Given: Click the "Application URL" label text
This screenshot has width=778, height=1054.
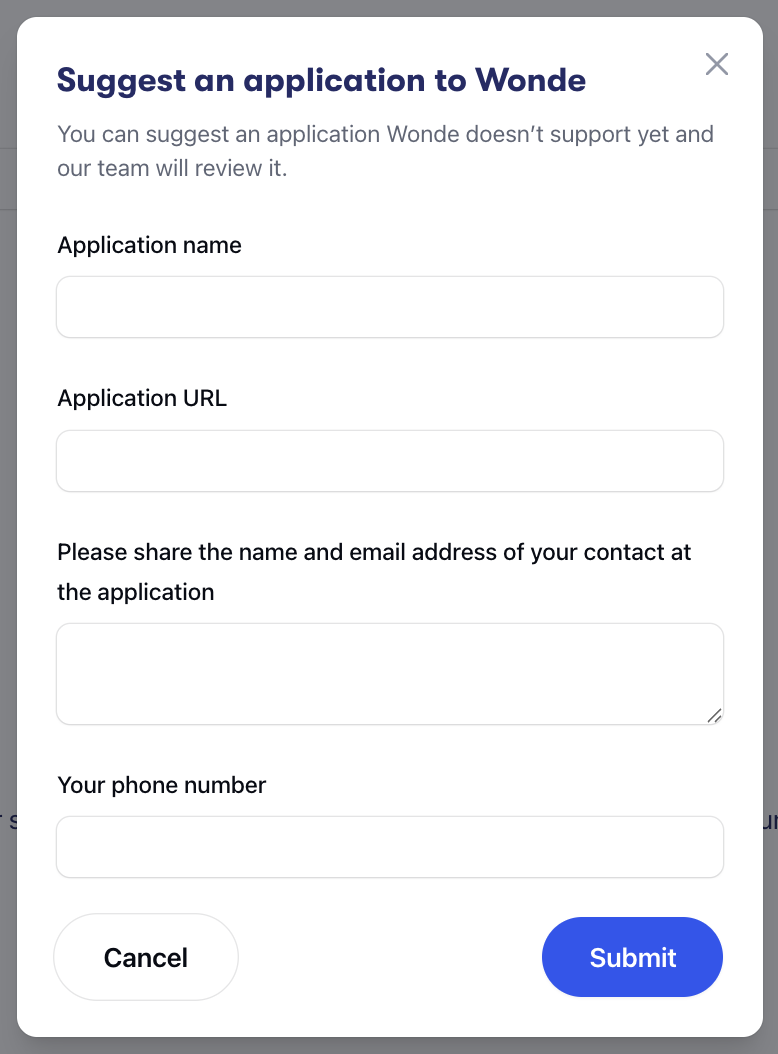Looking at the screenshot, I should [142, 398].
